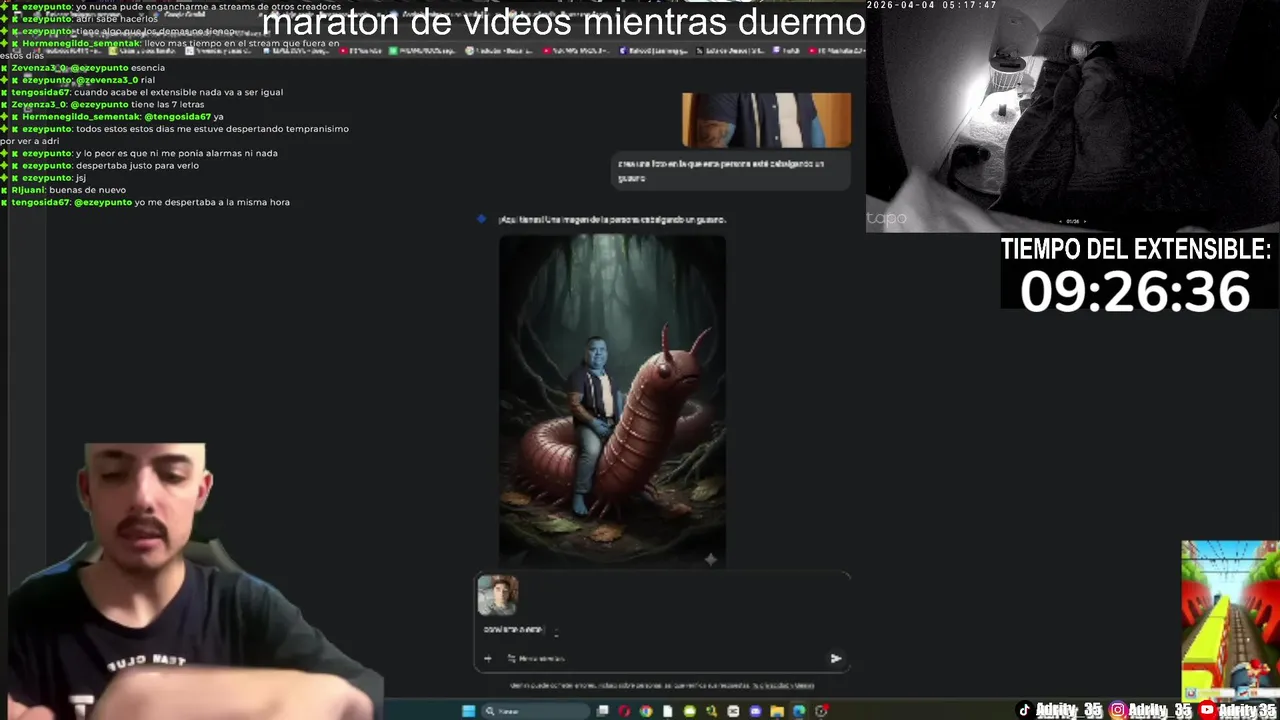Open Task View from the taskbar

click(602, 711)
